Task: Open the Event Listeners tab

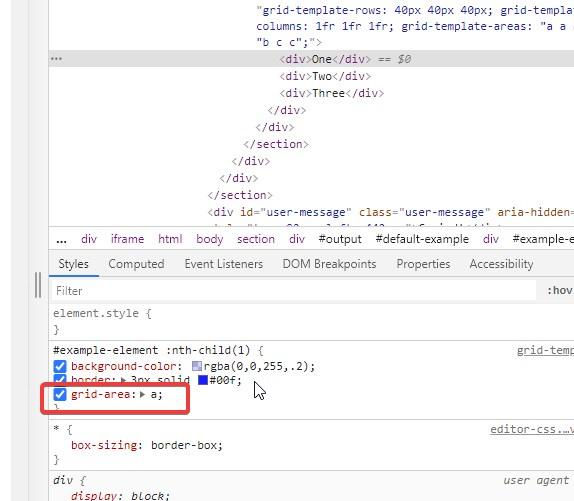Action: [224, 264]
